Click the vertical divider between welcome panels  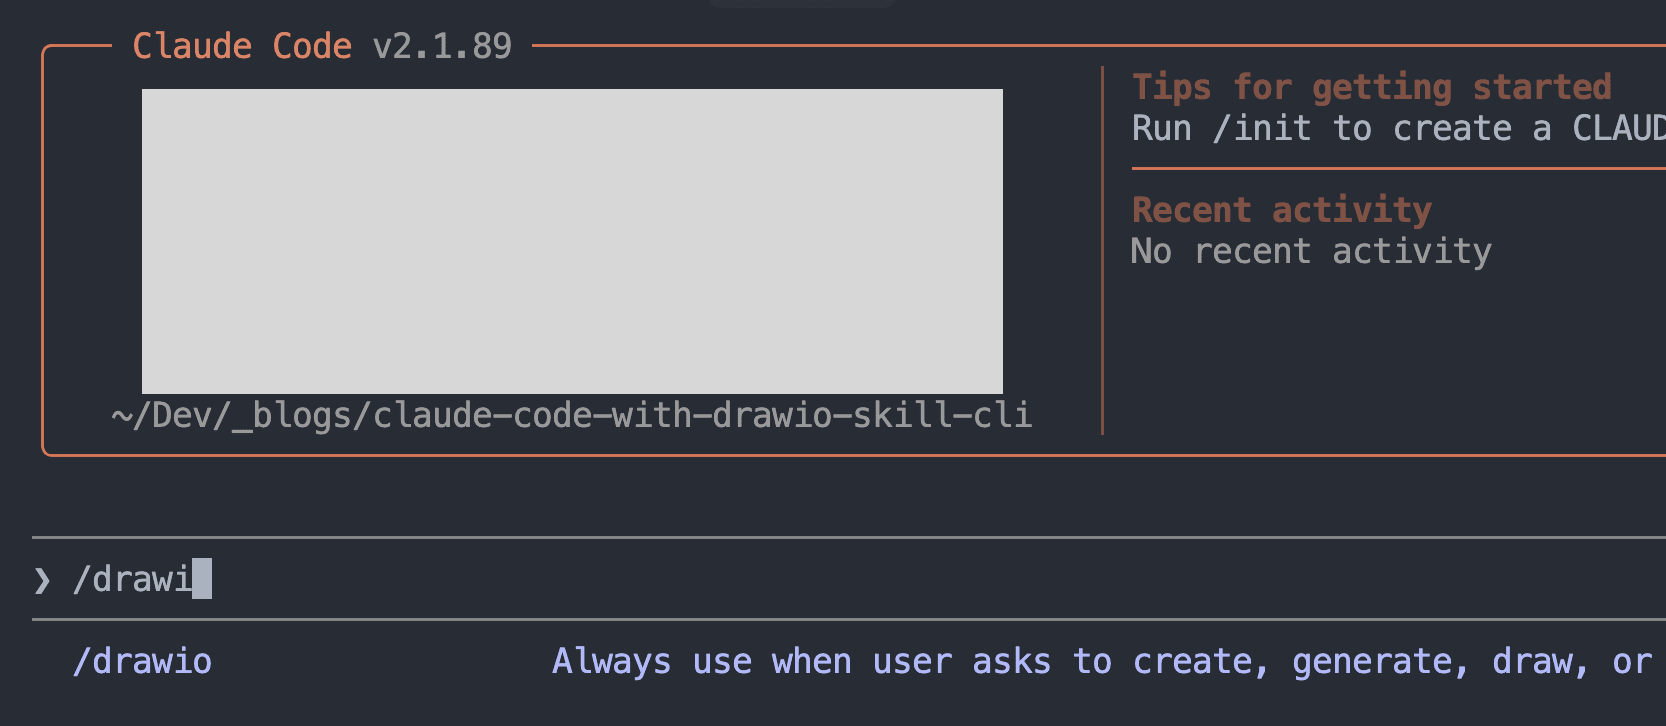tap(1102, 250)
